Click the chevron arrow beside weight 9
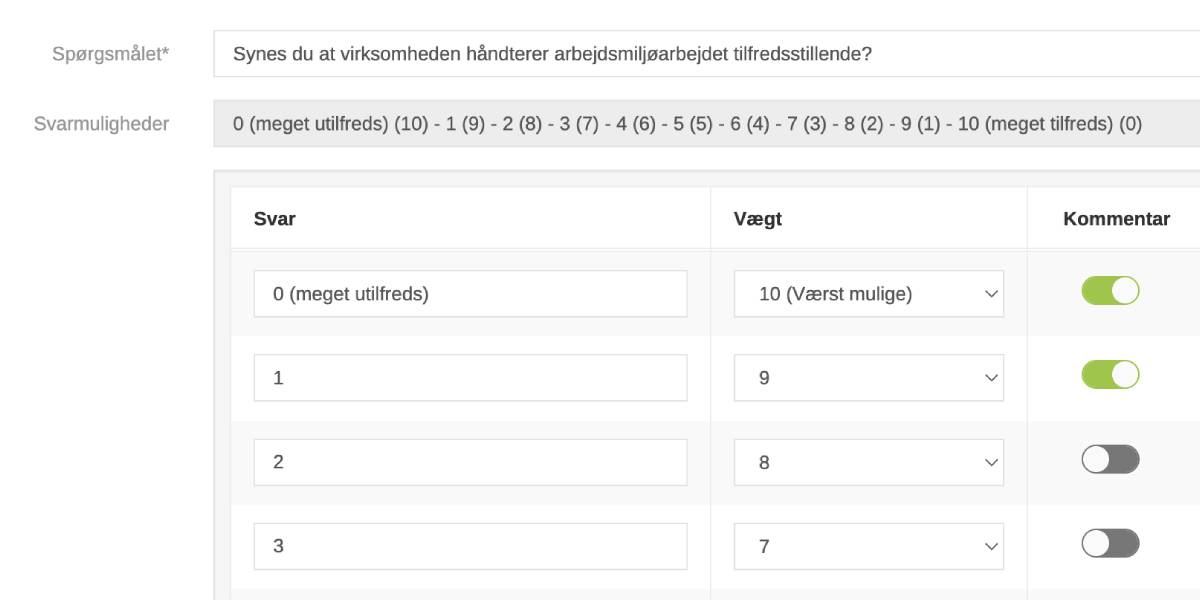The image size is (1200, 600). [991, 378]
